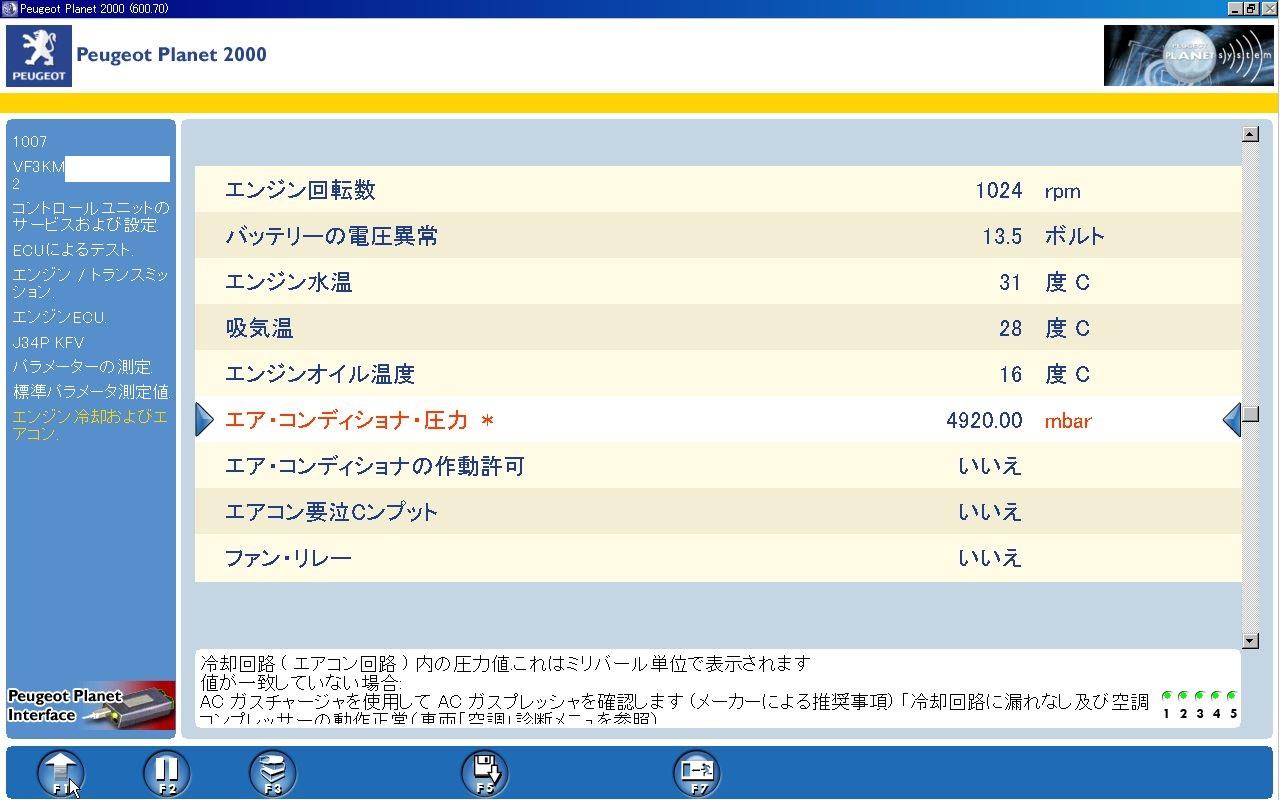Click the F7 export button

coord(697,773)
